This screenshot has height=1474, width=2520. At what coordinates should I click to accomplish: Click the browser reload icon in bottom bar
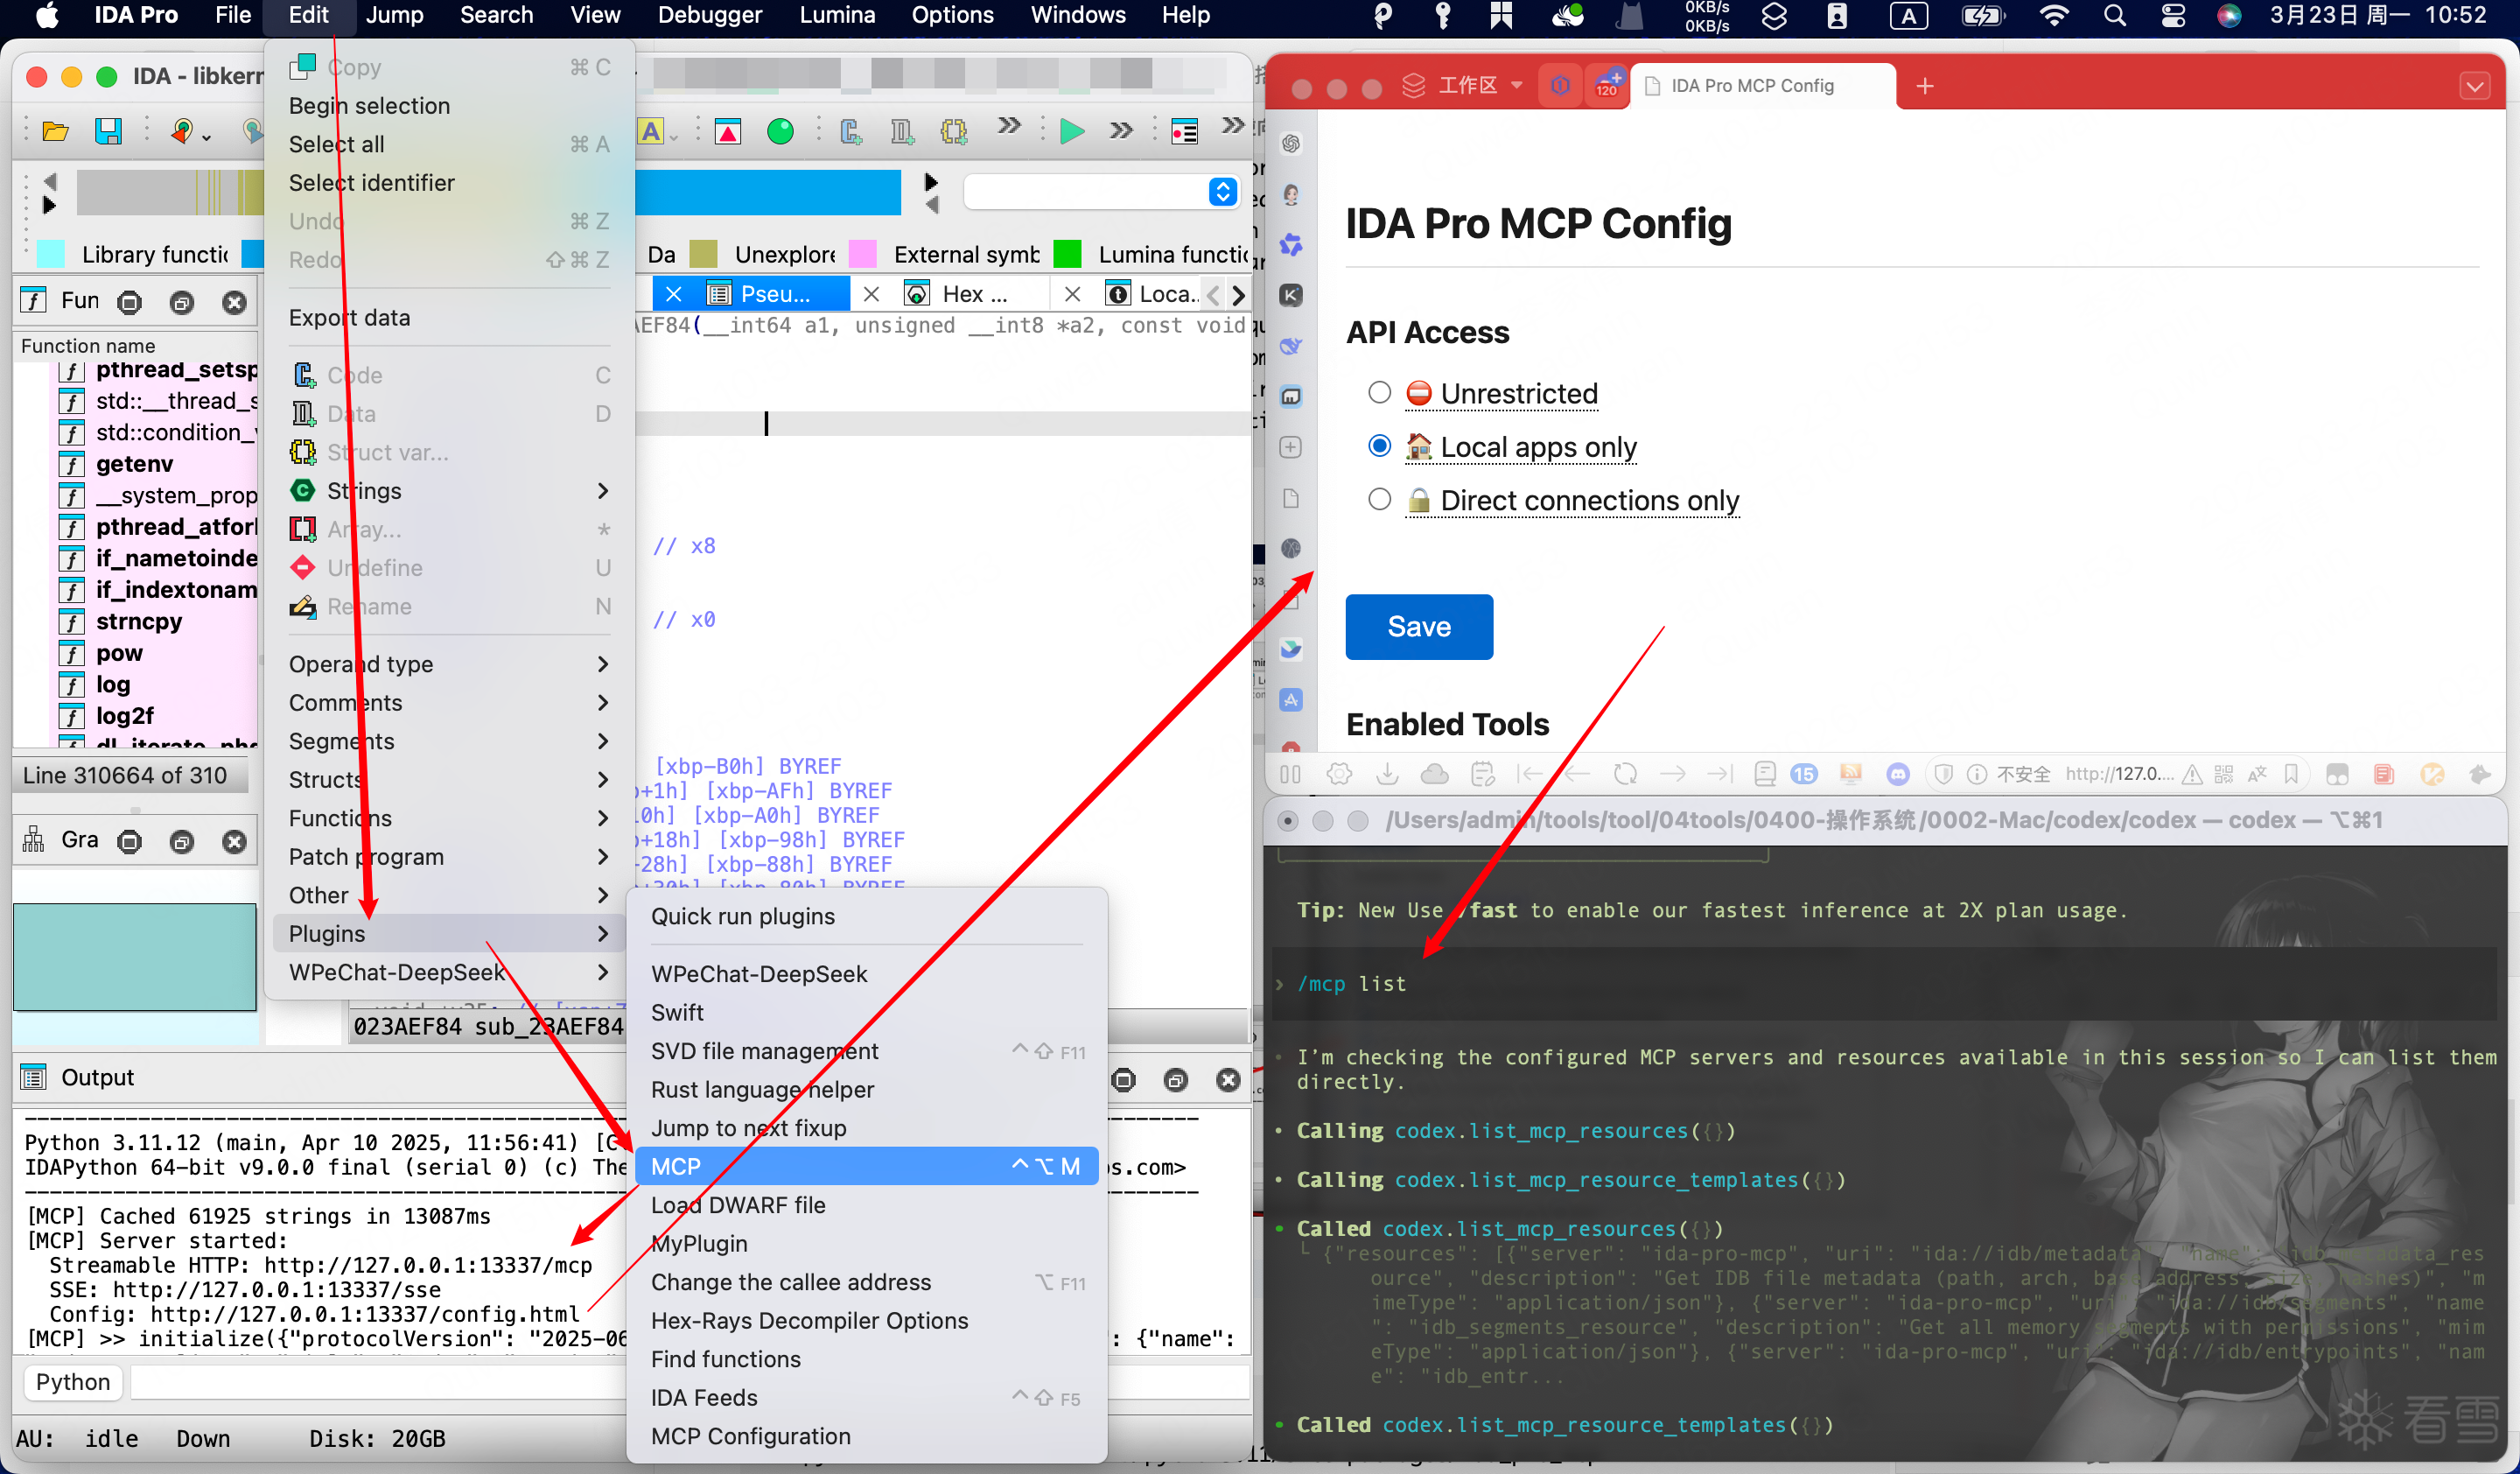[x=1625, y=773]
